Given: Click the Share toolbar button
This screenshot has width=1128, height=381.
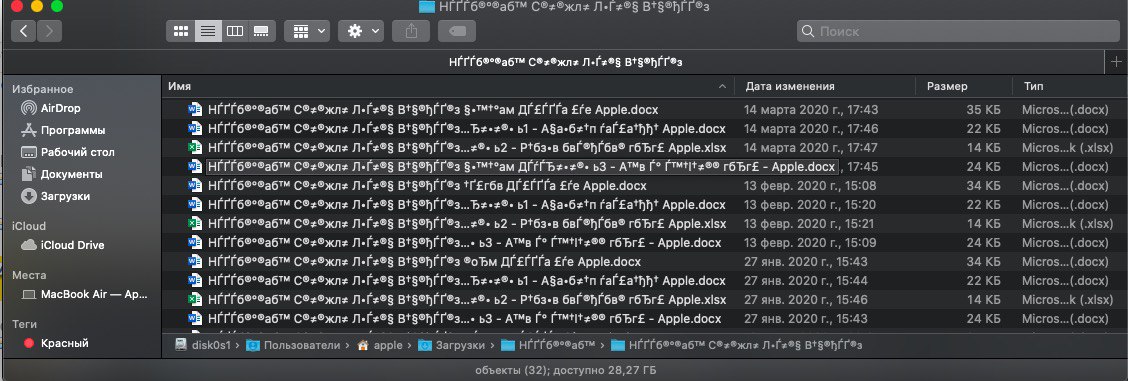Looking at the screenshot, I should click(411, 31).
